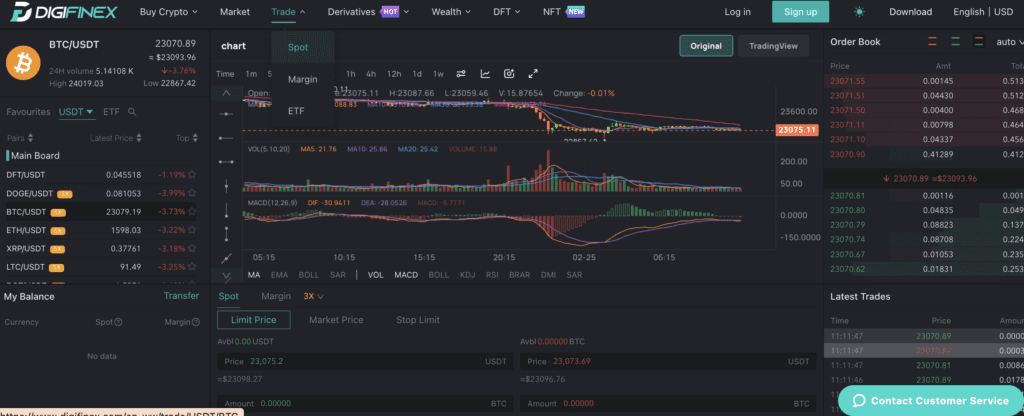Open the Buy Crypto dropdown menu
The height and width of the screenshot is (416, 1024).
[169, 12]
